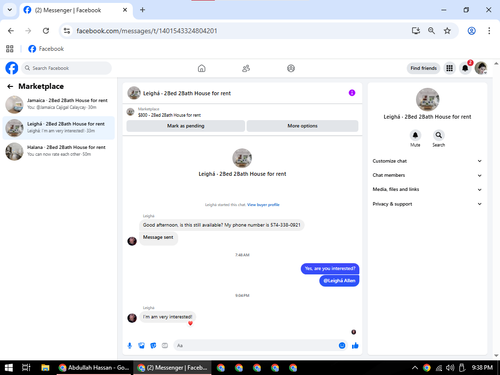Open large listing avatar in right panel
This screenshot has width=500, height=375.
pos(427,99)
